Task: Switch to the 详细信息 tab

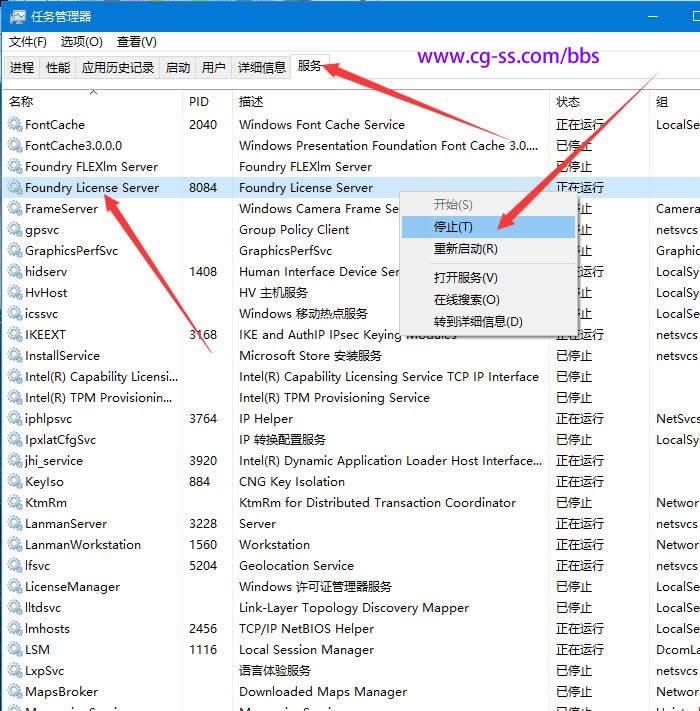Action: coord(261,68)
